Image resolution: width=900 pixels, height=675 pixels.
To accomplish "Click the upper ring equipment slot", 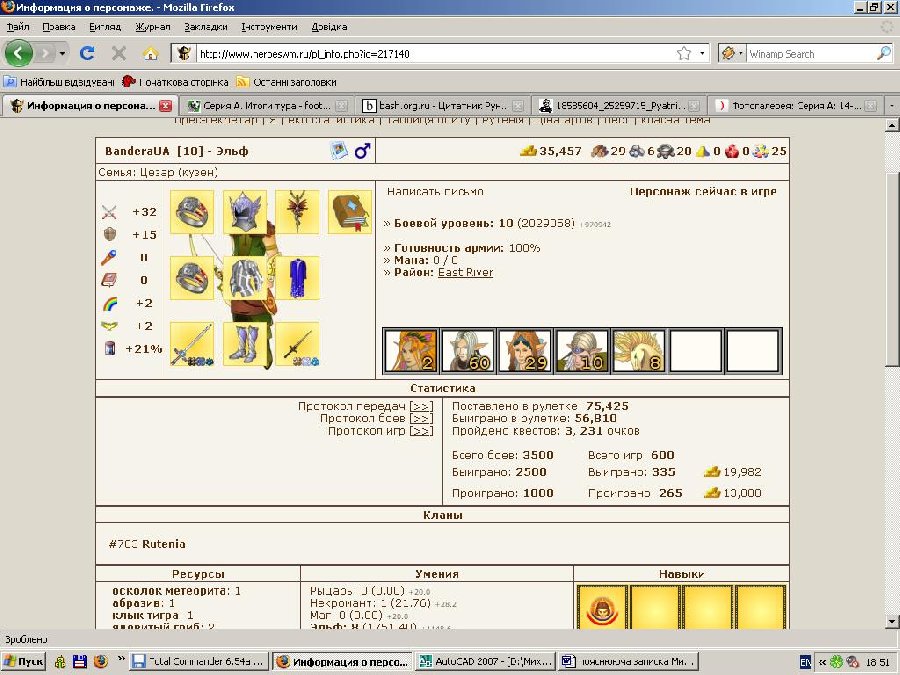I will [192, 212].
